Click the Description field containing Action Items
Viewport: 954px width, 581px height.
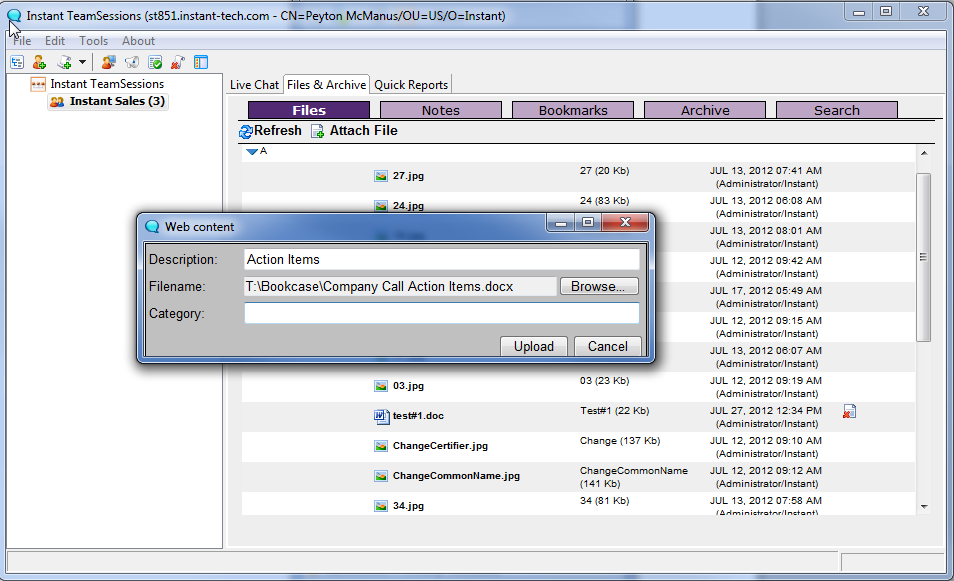click(442, 260)
